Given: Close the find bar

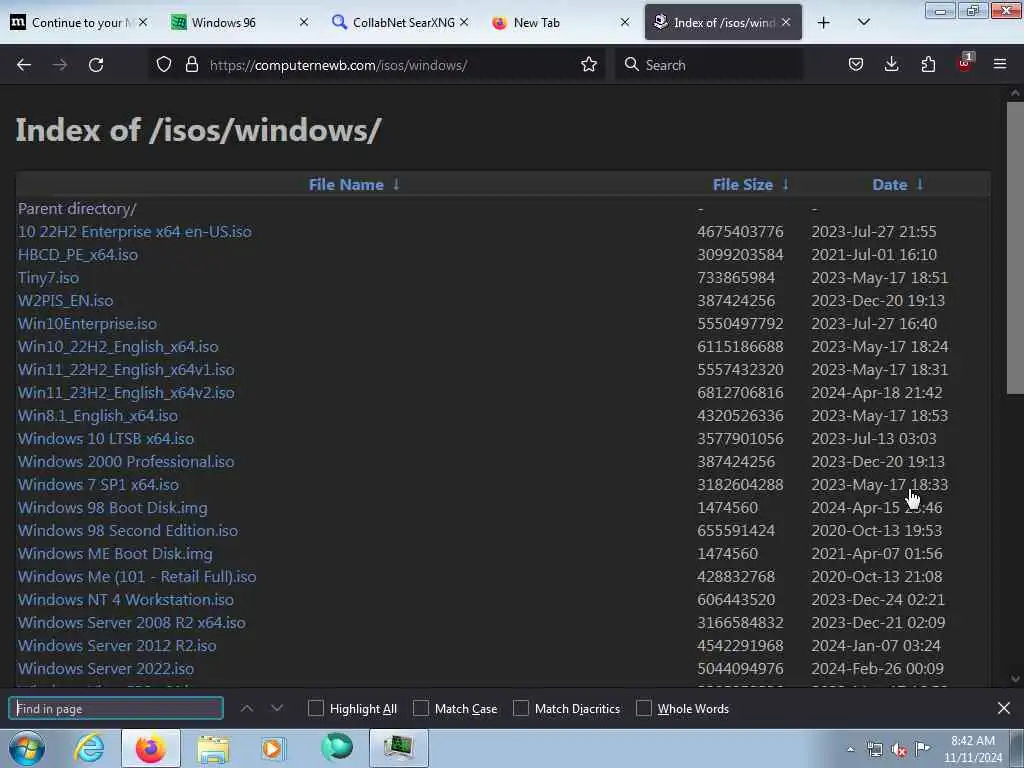Looking at the screenshot, I should pyautogui.click(x=1004, y=709).
